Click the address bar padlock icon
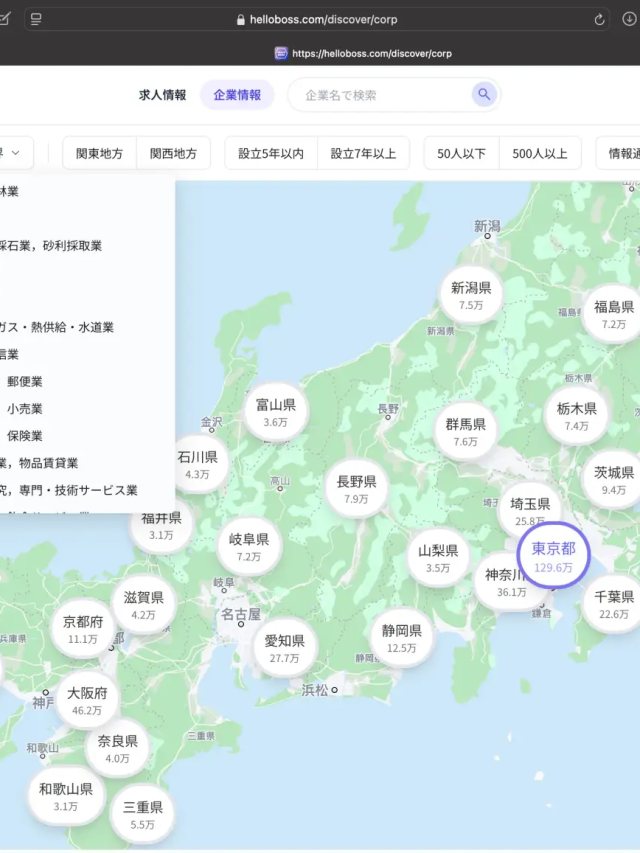 coord(240,19)
